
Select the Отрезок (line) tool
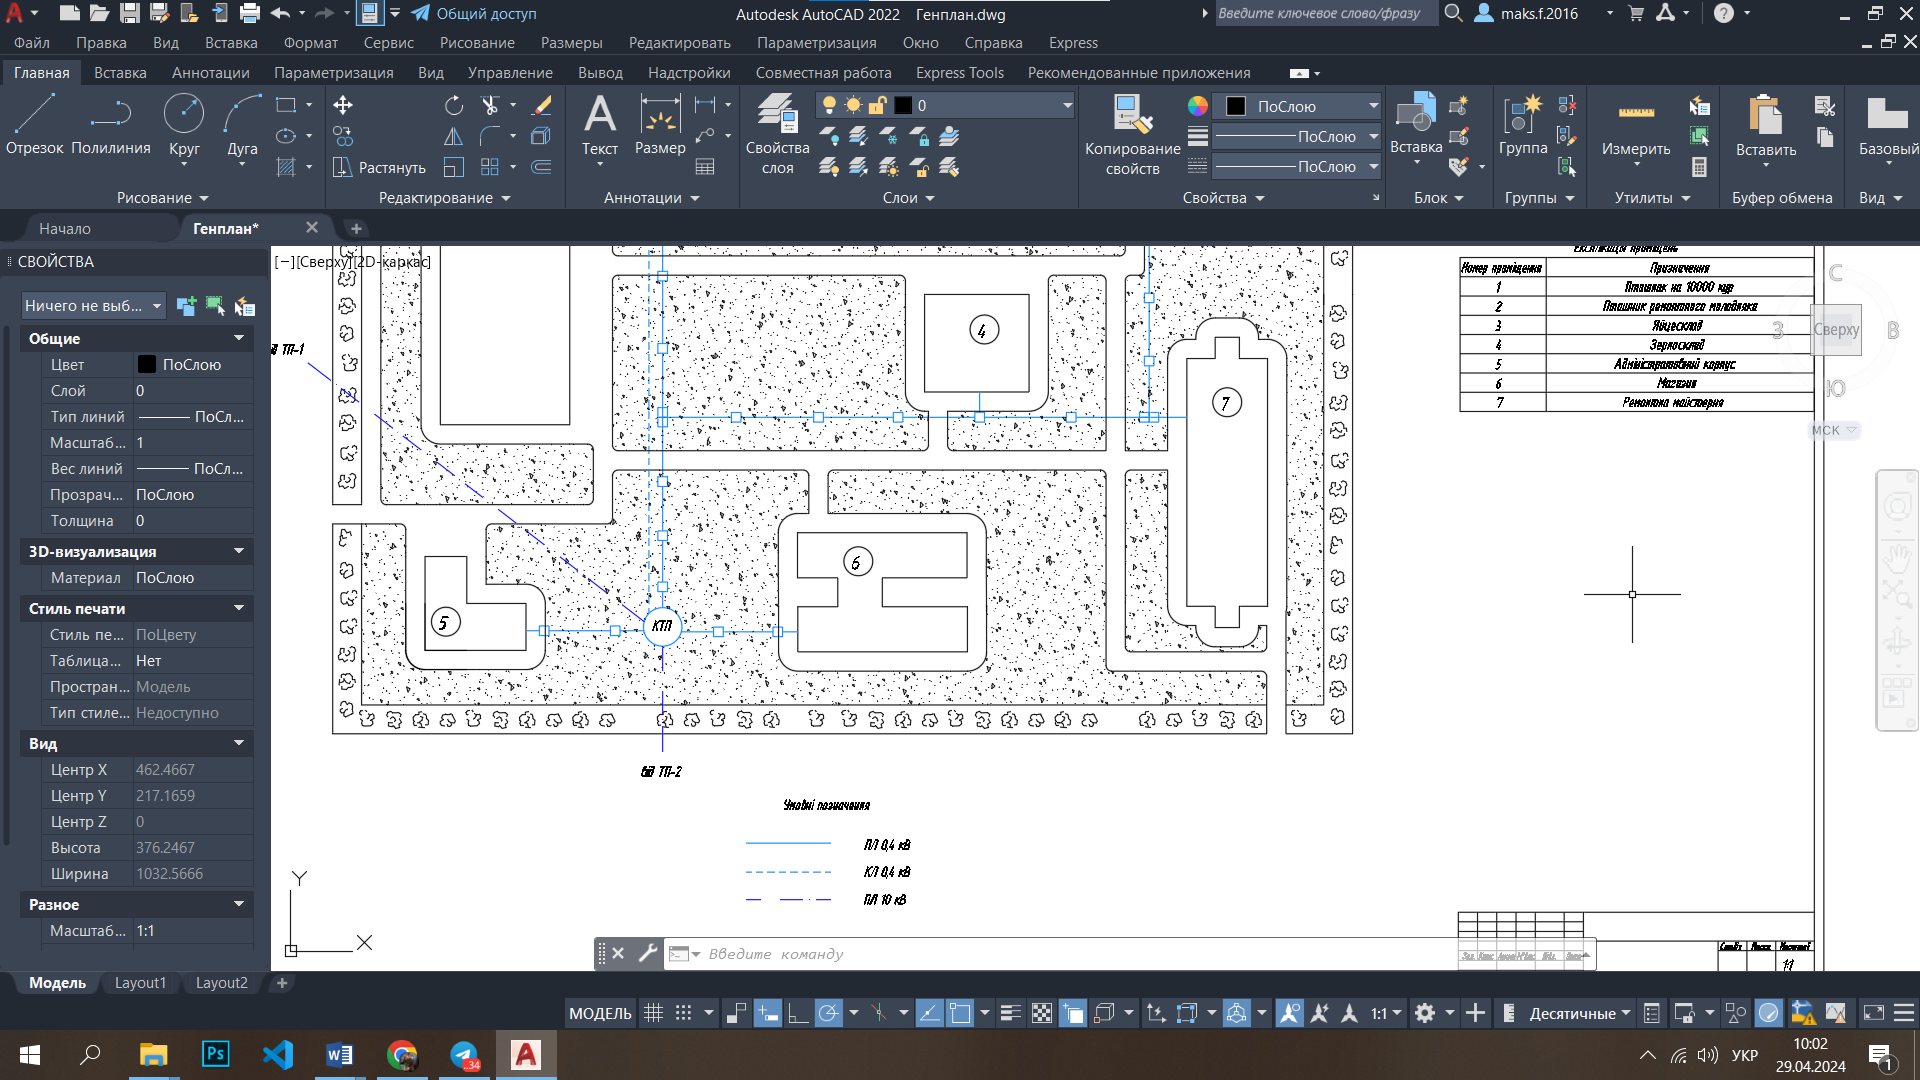click(34, 125)
